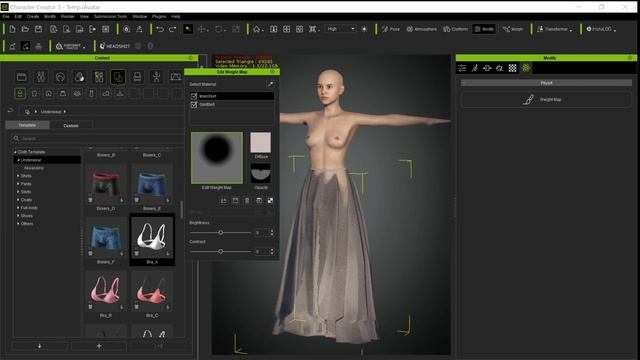Click the Pose figure icon in Content panel
The width and height of the screenshot is (640, 360).
(156, 77)
